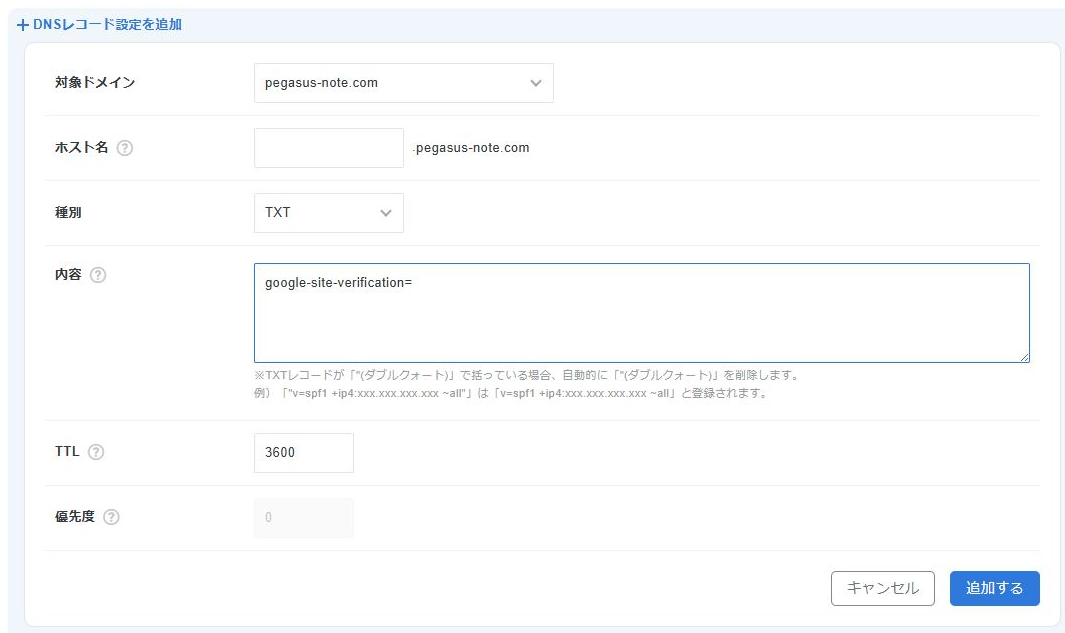Click the chevron arrow in the TXT selector
Screen dimensions: 1065x633
tap(386, 213)
